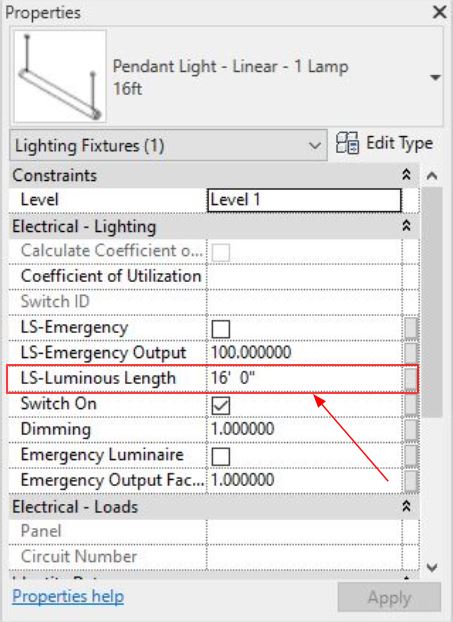Uncheck the Switch On checkbox
This screenshot has height=622, width=453.
pyautogui.click(x=221, y=405)
